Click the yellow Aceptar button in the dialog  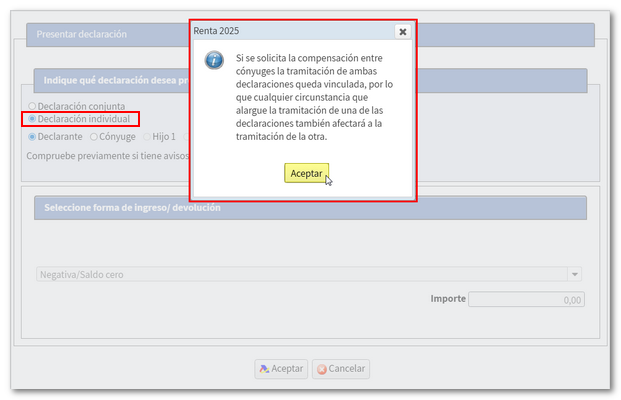click(x=306, y=173)
